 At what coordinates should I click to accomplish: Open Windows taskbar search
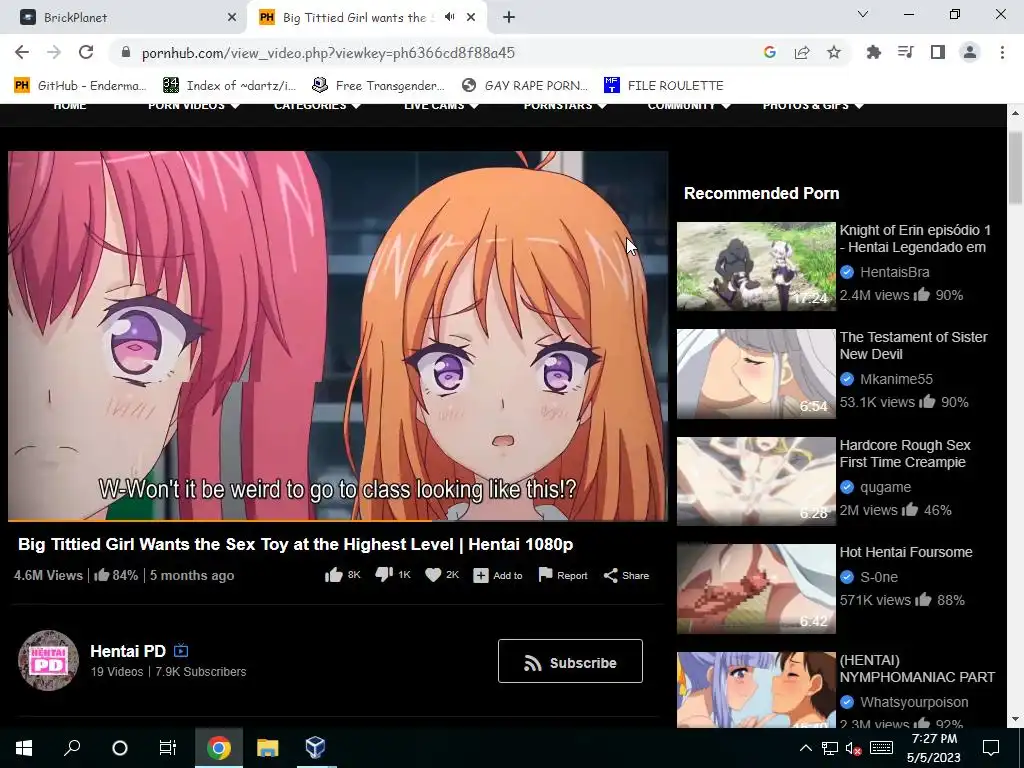pyautogui.click(x=72, y=748)
